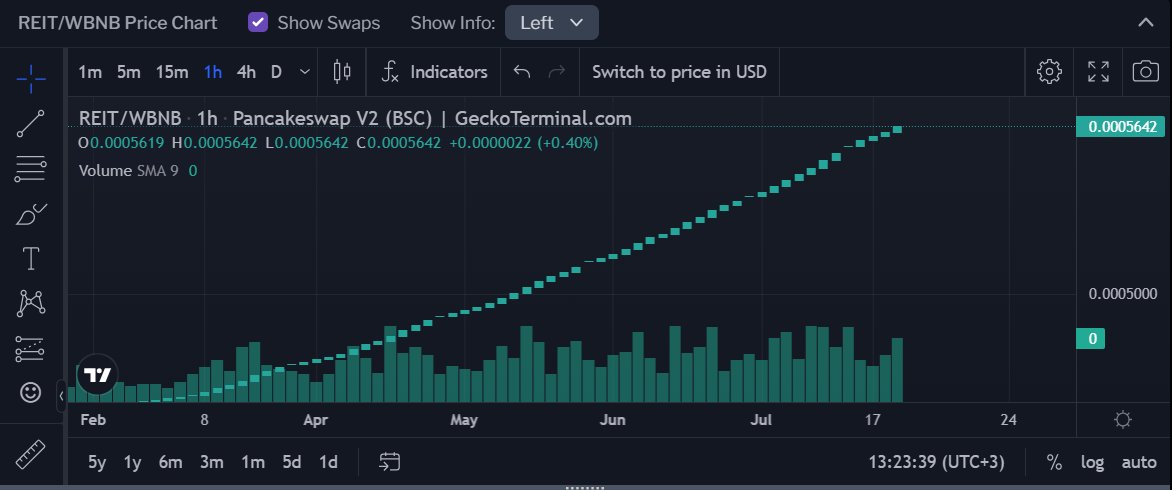Open the forecasting and measurement tools

point(31,349)
